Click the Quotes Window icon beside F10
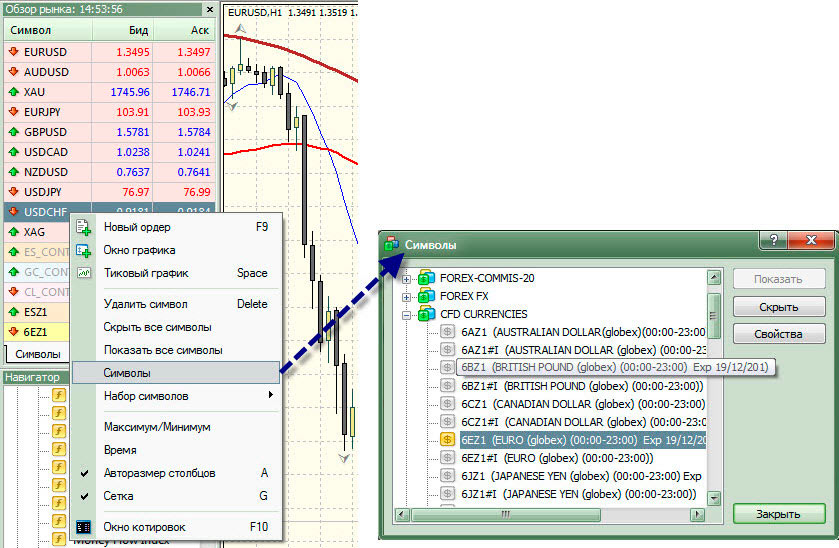The height and width of the screenshot is (548, 839). coord(84,527)
